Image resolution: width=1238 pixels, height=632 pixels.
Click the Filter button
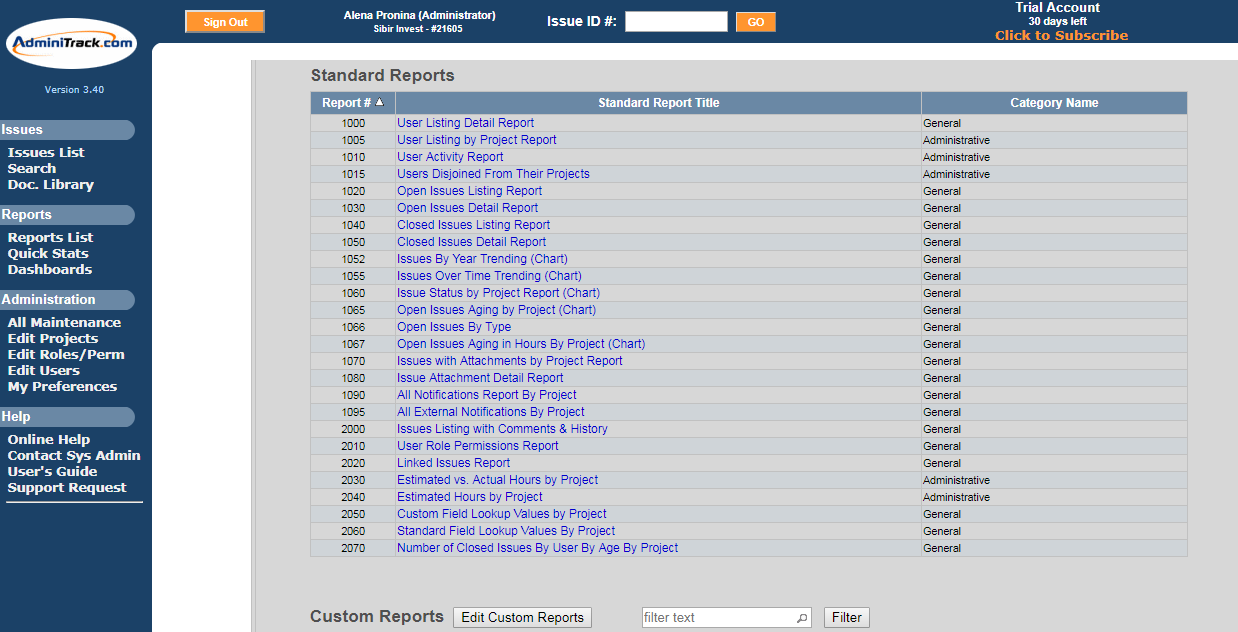point(847,617)
